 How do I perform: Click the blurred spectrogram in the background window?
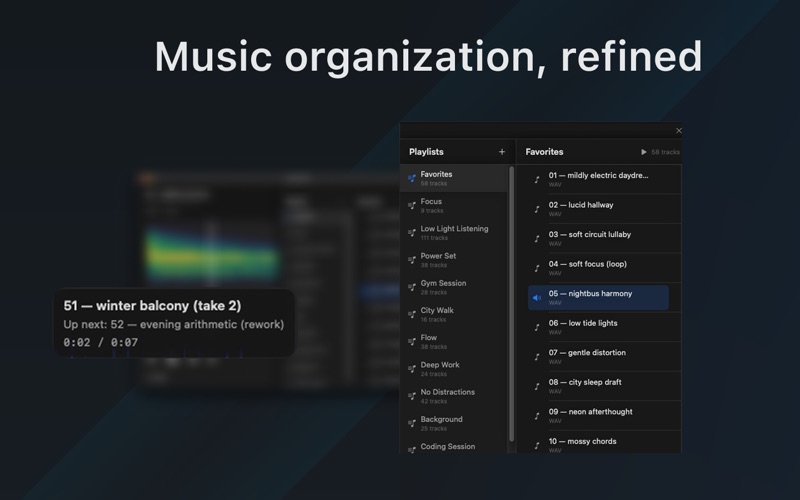(x=211, y=254)
